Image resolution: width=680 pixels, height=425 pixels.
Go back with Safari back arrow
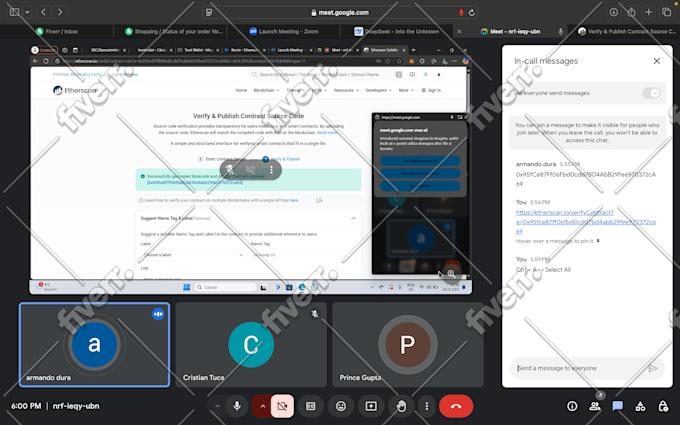click(43, 12)
